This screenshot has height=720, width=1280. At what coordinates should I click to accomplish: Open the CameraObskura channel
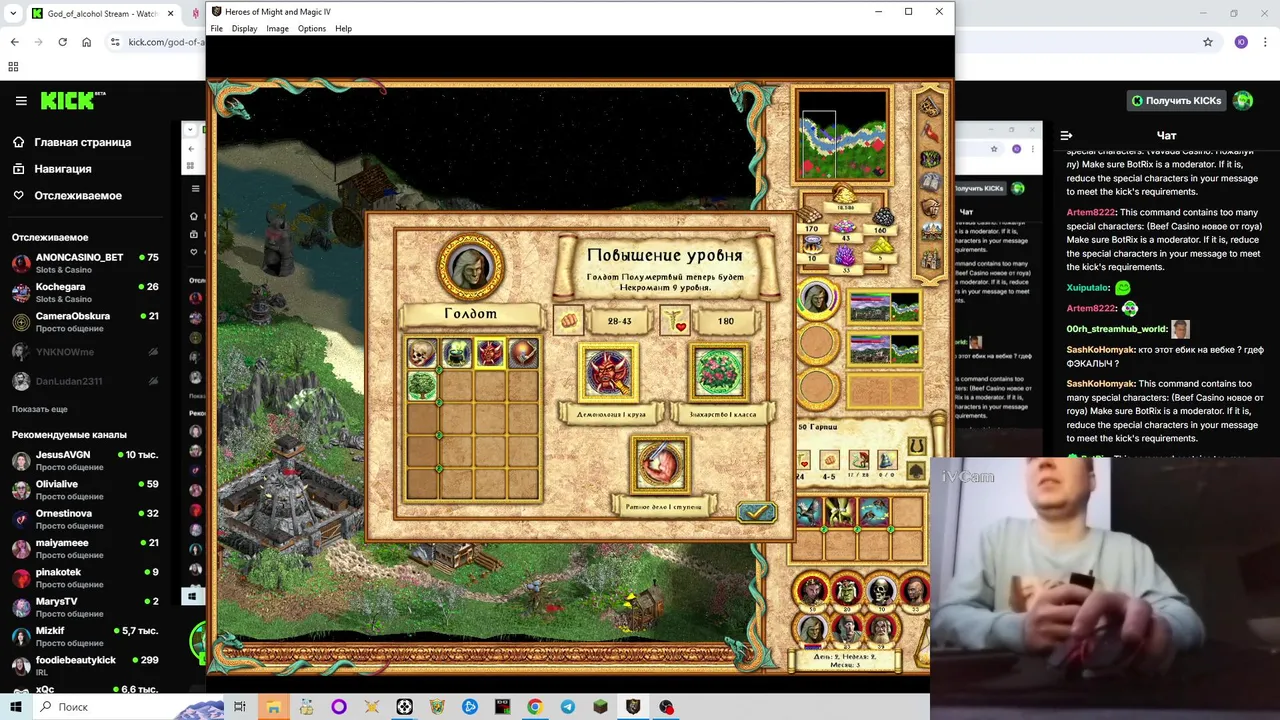click(x=85, y=321)
